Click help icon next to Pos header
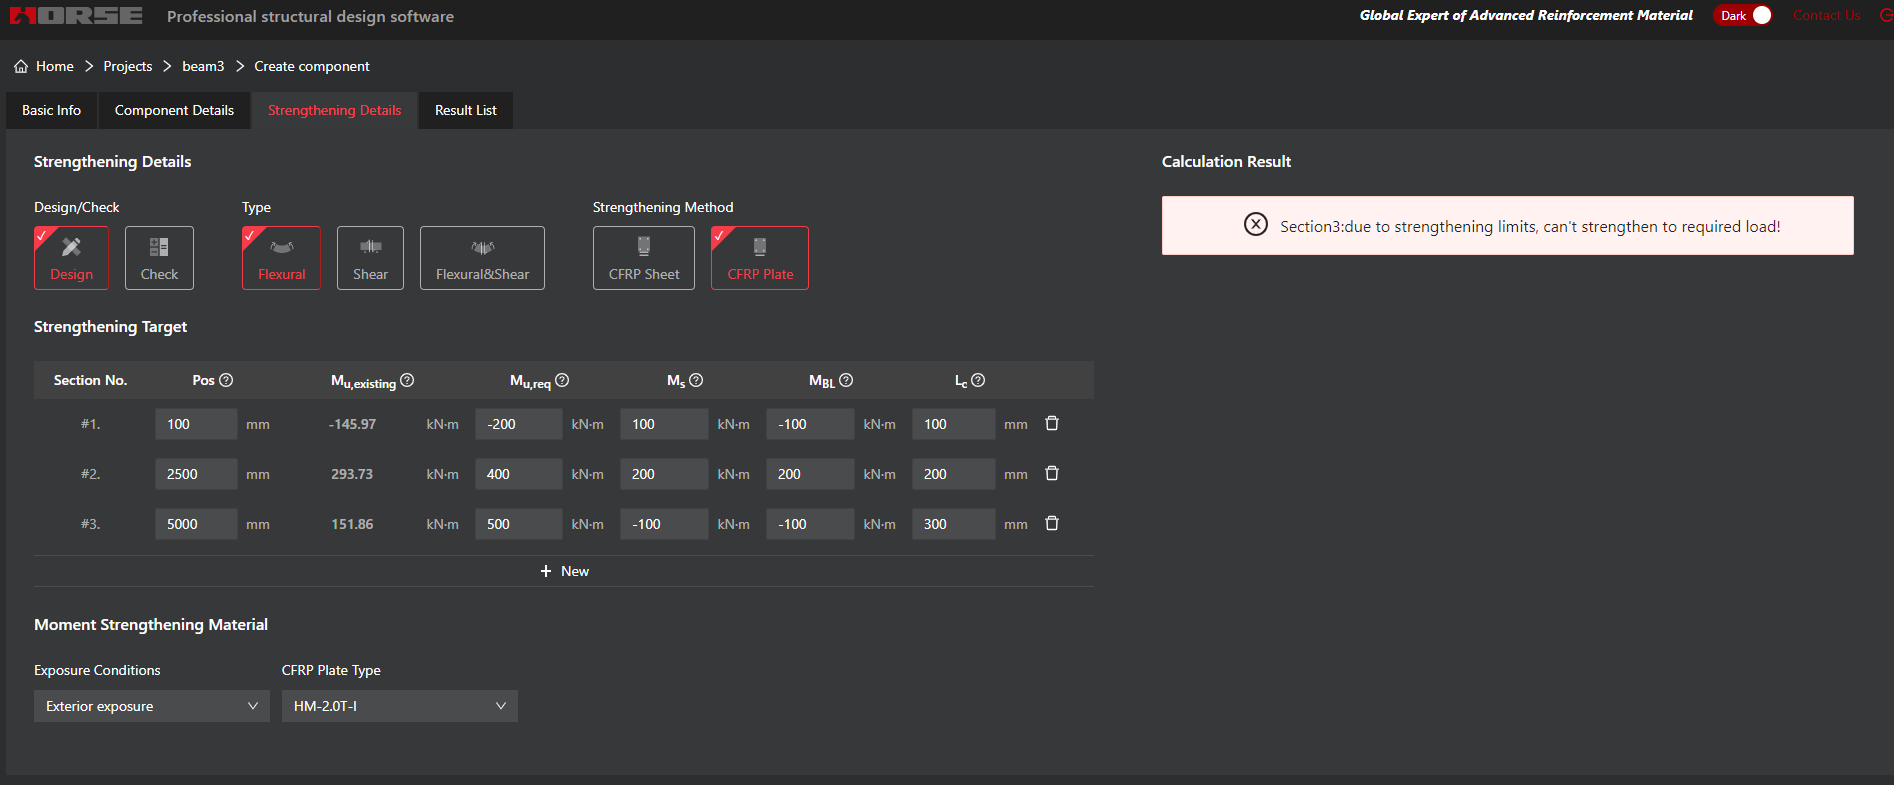Screen dimensions: 1894x785 (x=226, y=380)
